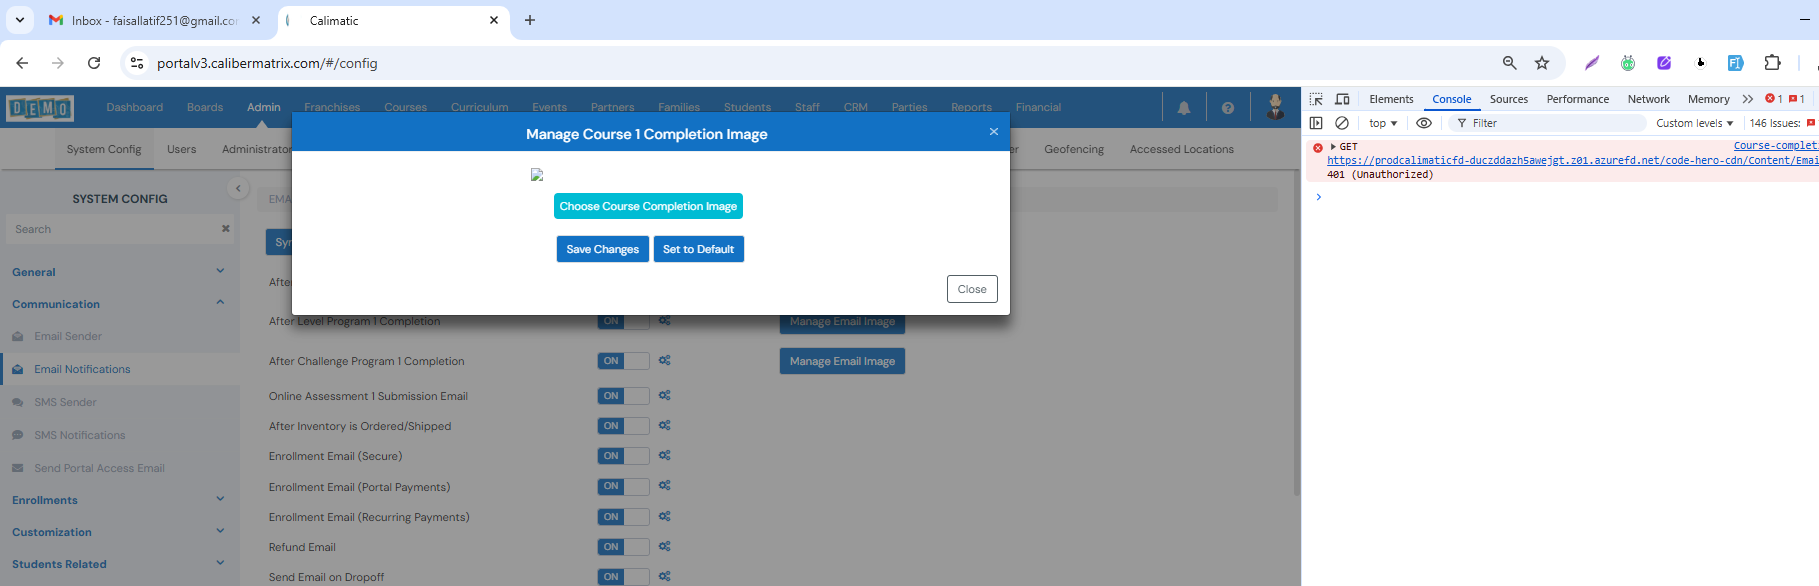Click the system config Search field
This screenshot has height=586, width=1819.
click(119, 229)
